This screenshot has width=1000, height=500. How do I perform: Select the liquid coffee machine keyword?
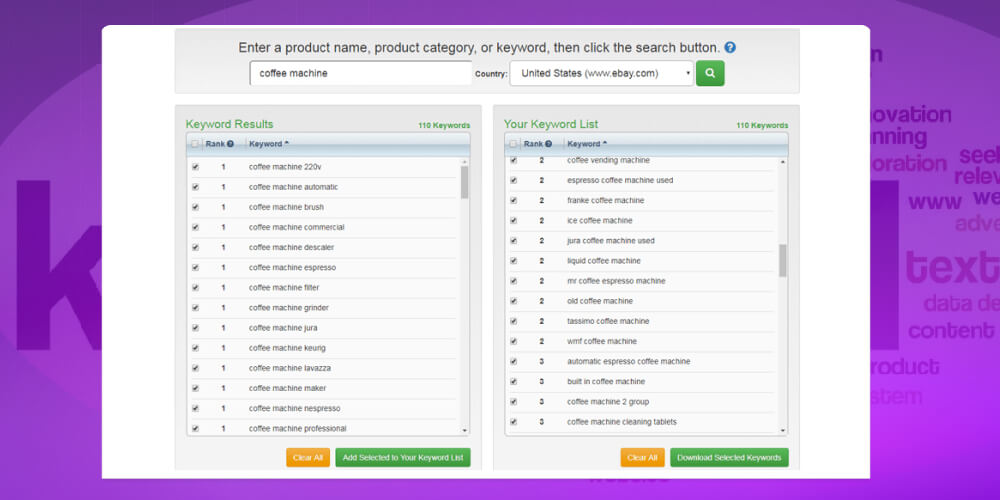[604, 261]
